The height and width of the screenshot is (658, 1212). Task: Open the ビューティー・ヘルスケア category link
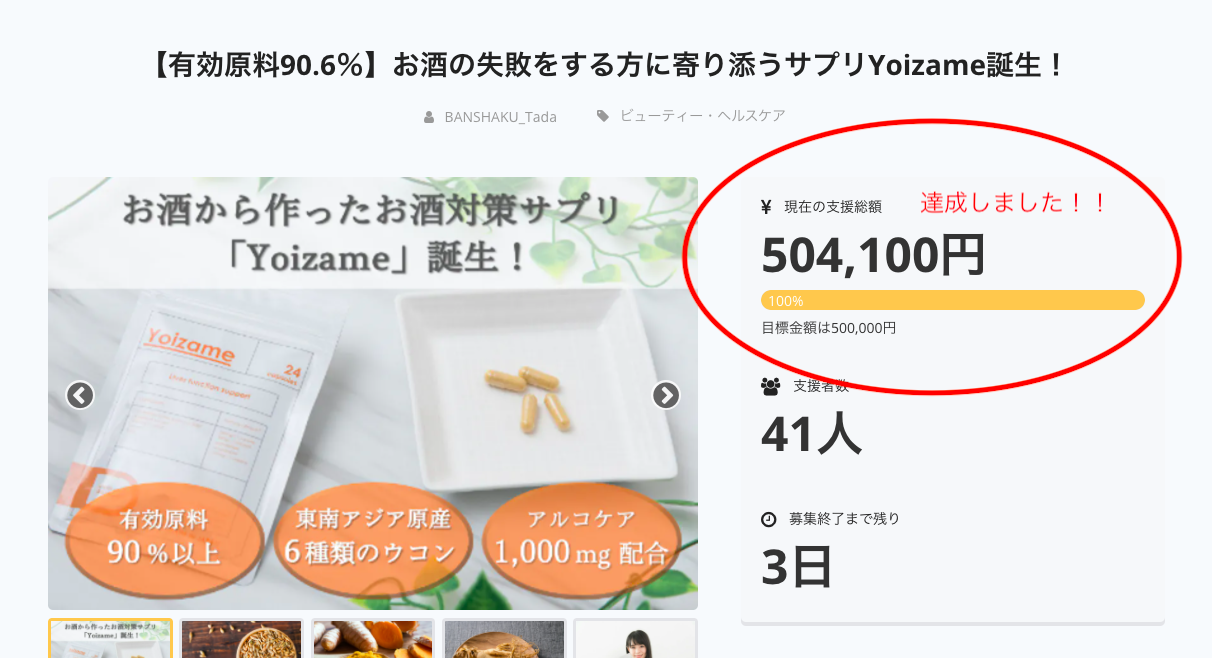click(x=702, y=116)
